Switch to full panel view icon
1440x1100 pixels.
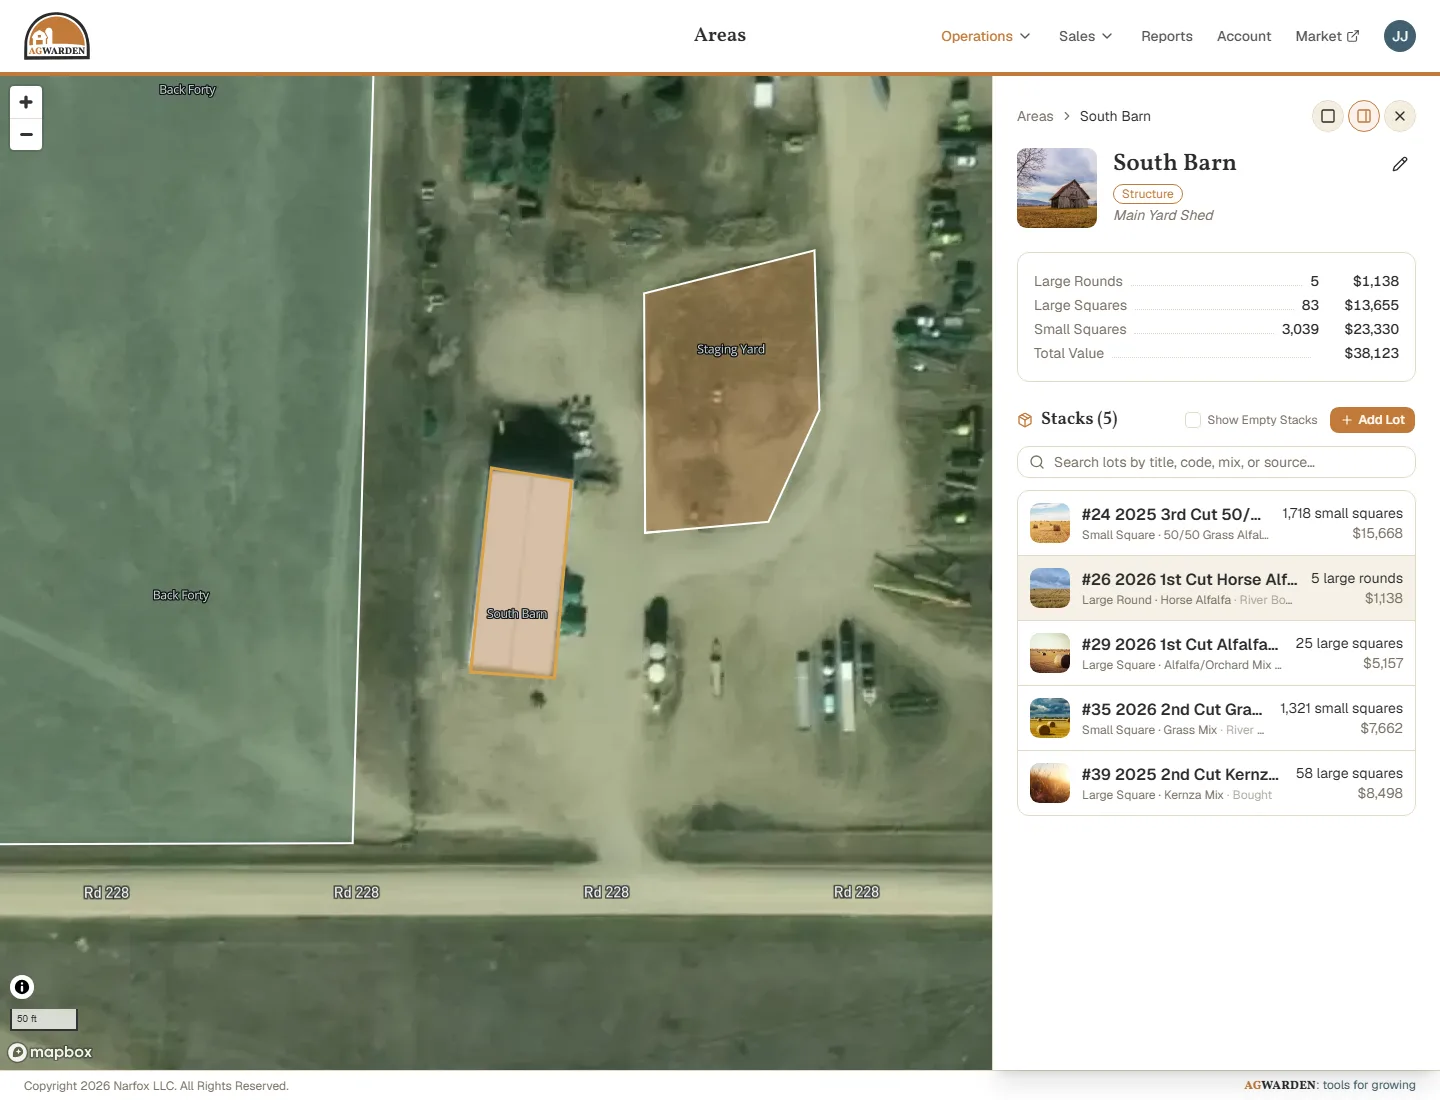click(x=1328, y=116)
